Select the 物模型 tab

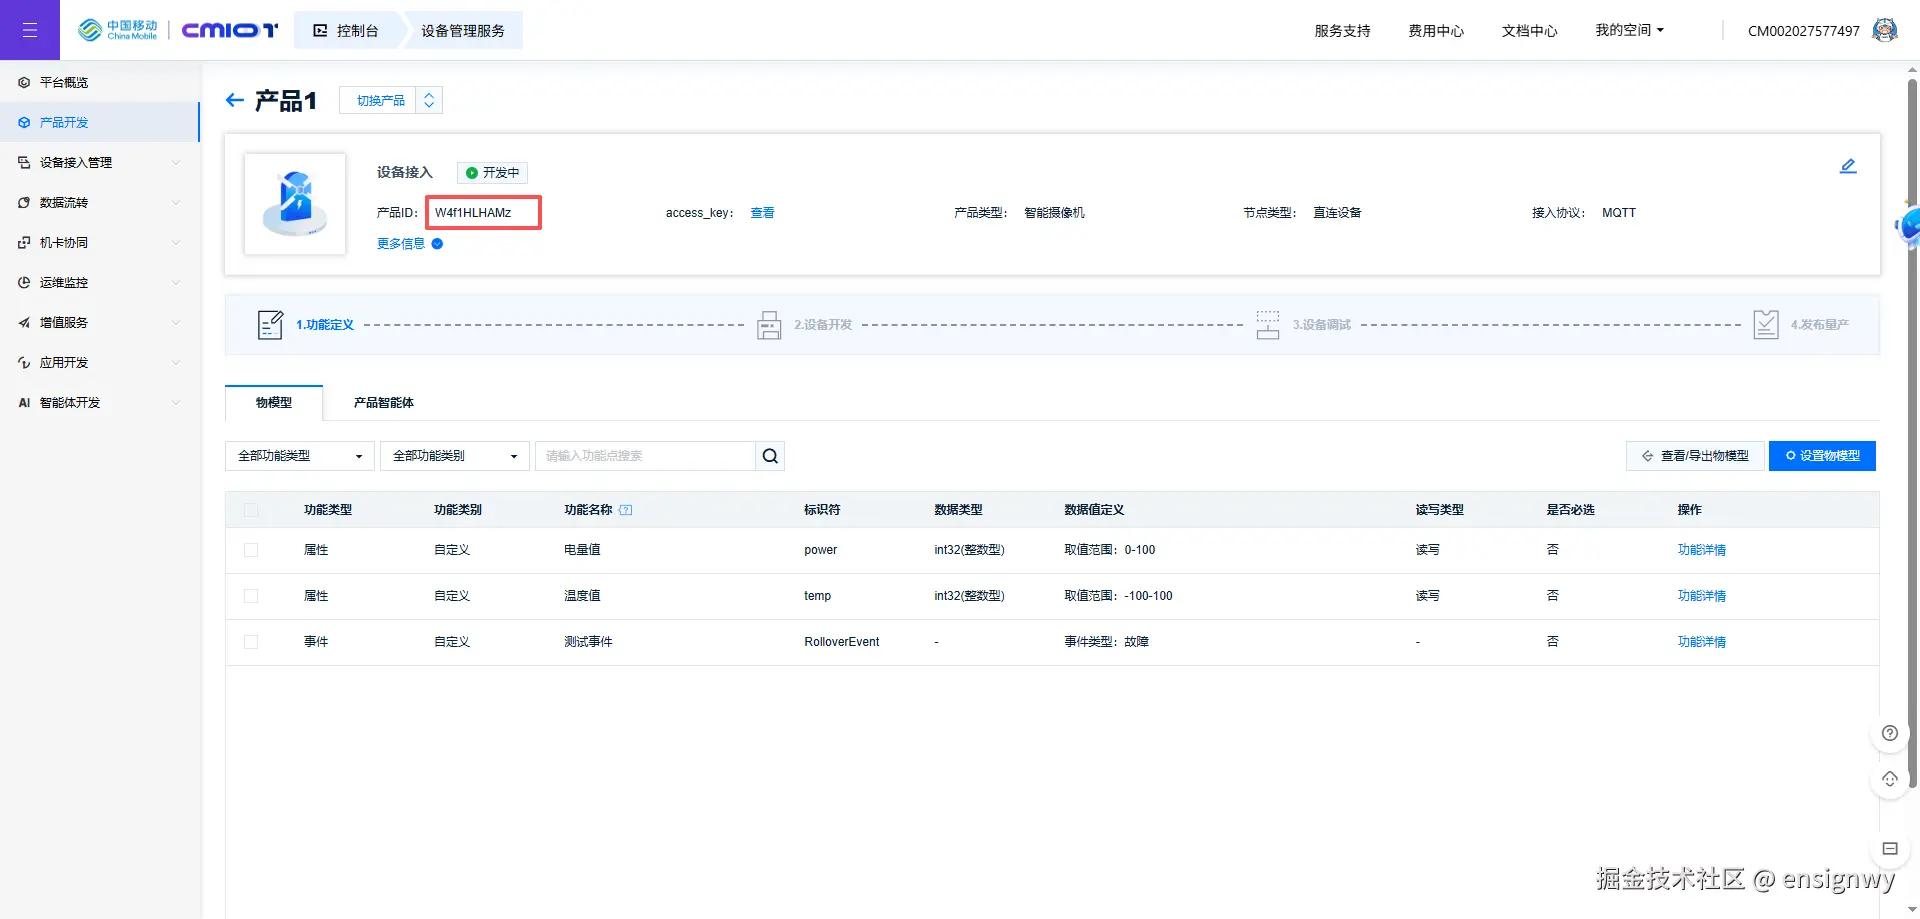click(274, 403)
